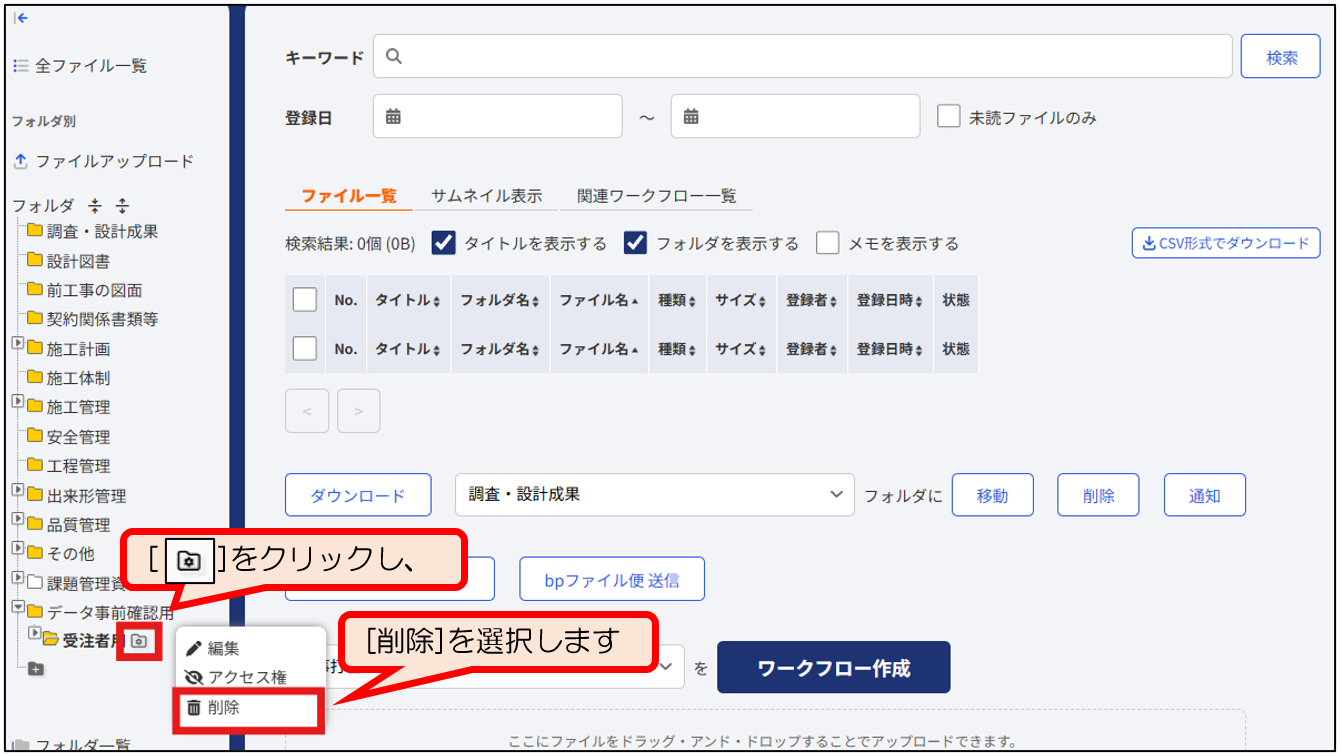Switch to the ファイル一覧 tab
This screenshot has height=756, width=1342.
pos(349,196)
